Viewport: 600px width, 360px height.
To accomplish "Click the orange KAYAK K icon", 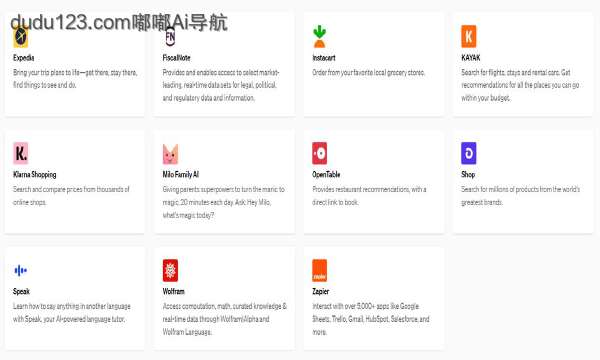I will tap(469, 36).
